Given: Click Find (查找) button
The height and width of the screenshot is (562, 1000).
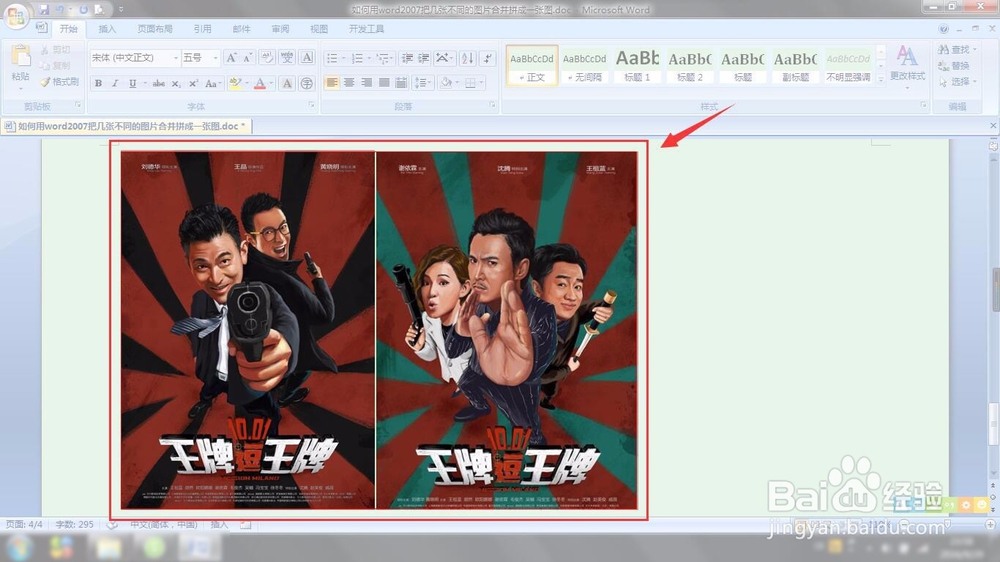Looking at the screenshot, I should 957,49.
